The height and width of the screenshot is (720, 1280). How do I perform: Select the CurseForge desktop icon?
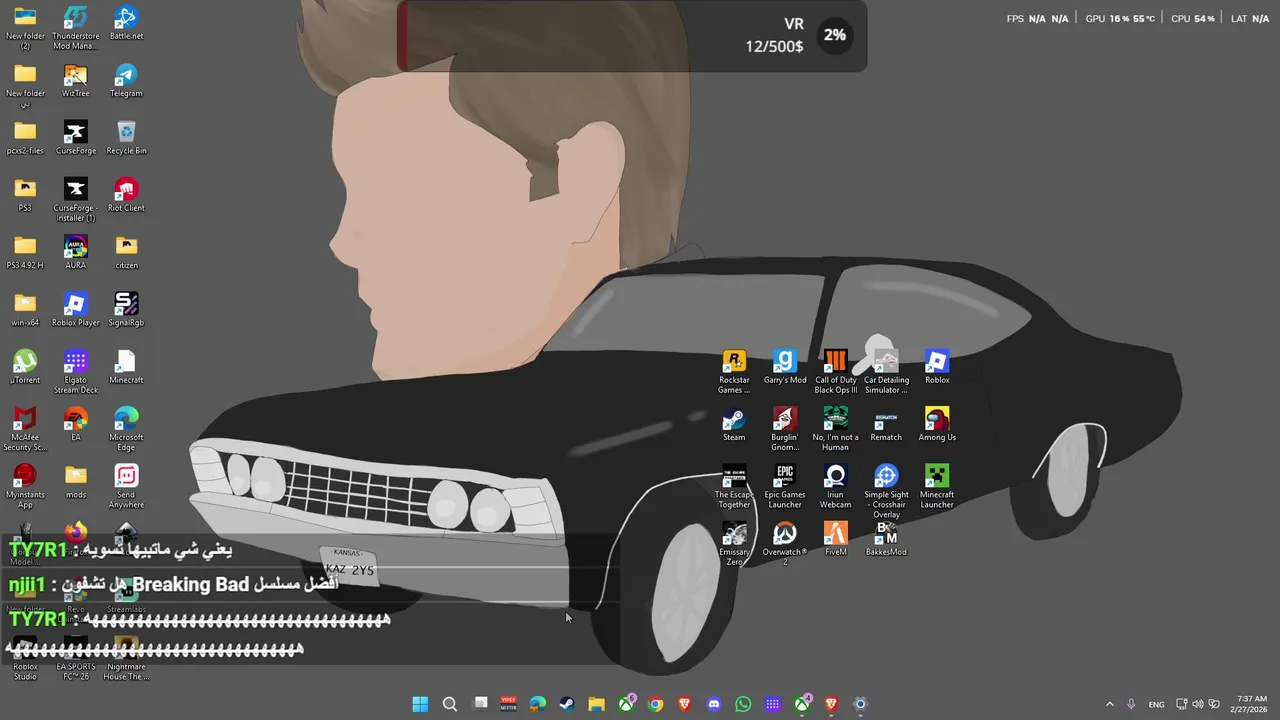pos(75,138)
